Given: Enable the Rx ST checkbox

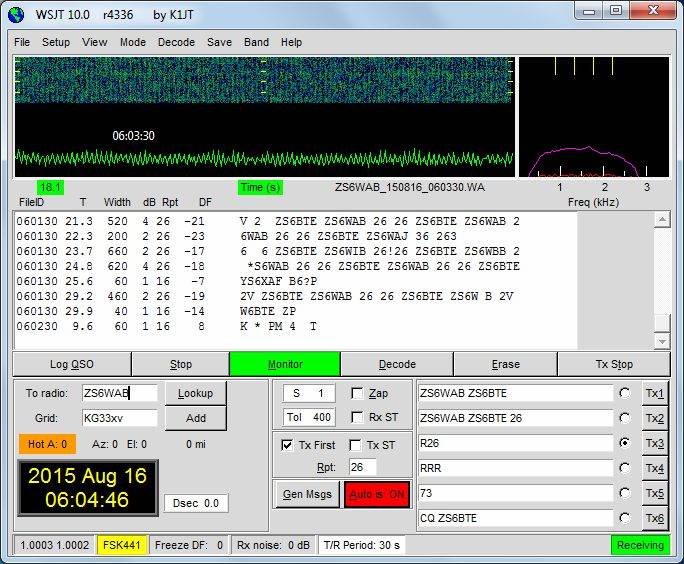Looking at the screenshot, I should point(357,417).
